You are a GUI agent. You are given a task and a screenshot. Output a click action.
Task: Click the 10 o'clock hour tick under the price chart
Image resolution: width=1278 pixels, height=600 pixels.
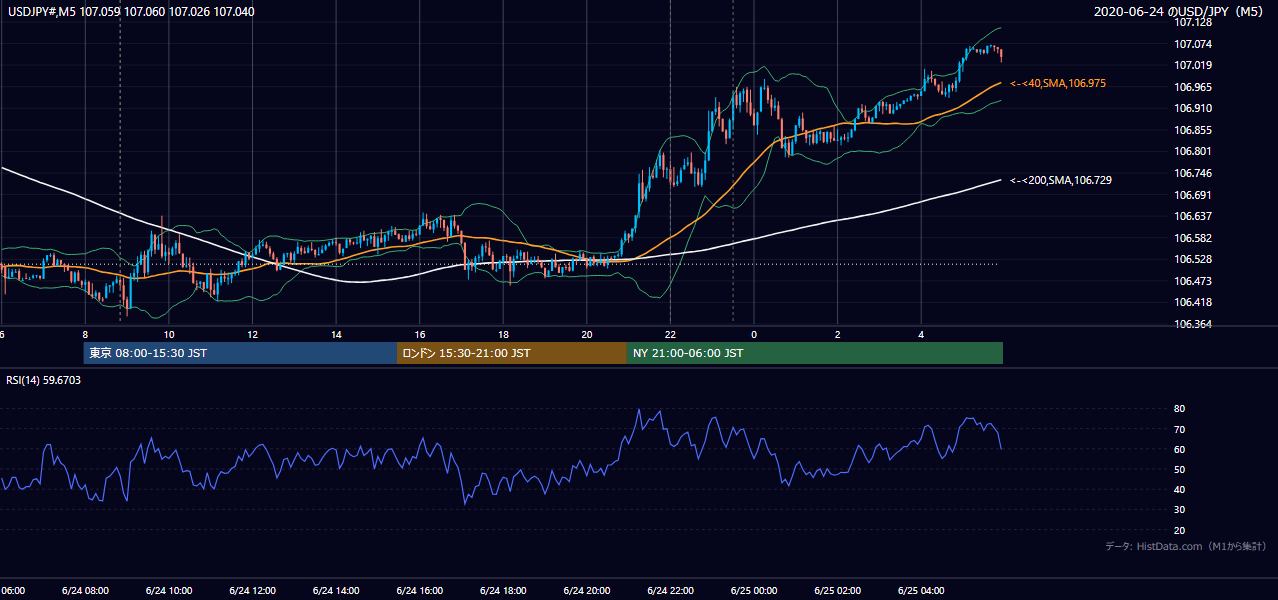point(169,334)
